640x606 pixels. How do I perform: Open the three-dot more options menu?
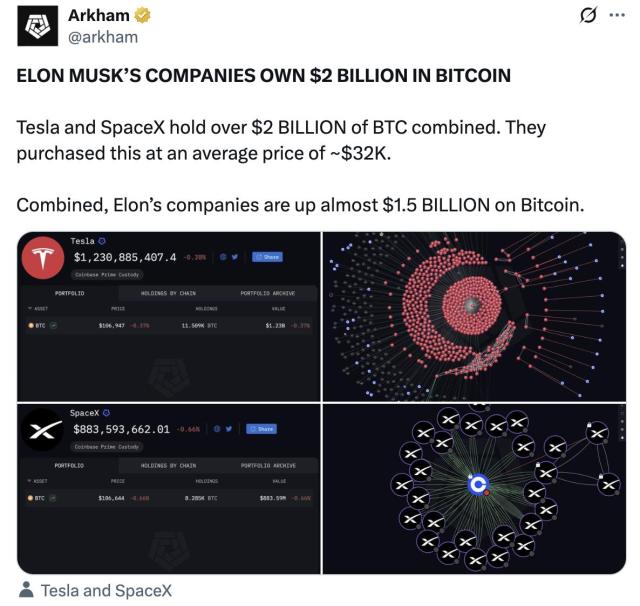[x=617, y=15]
